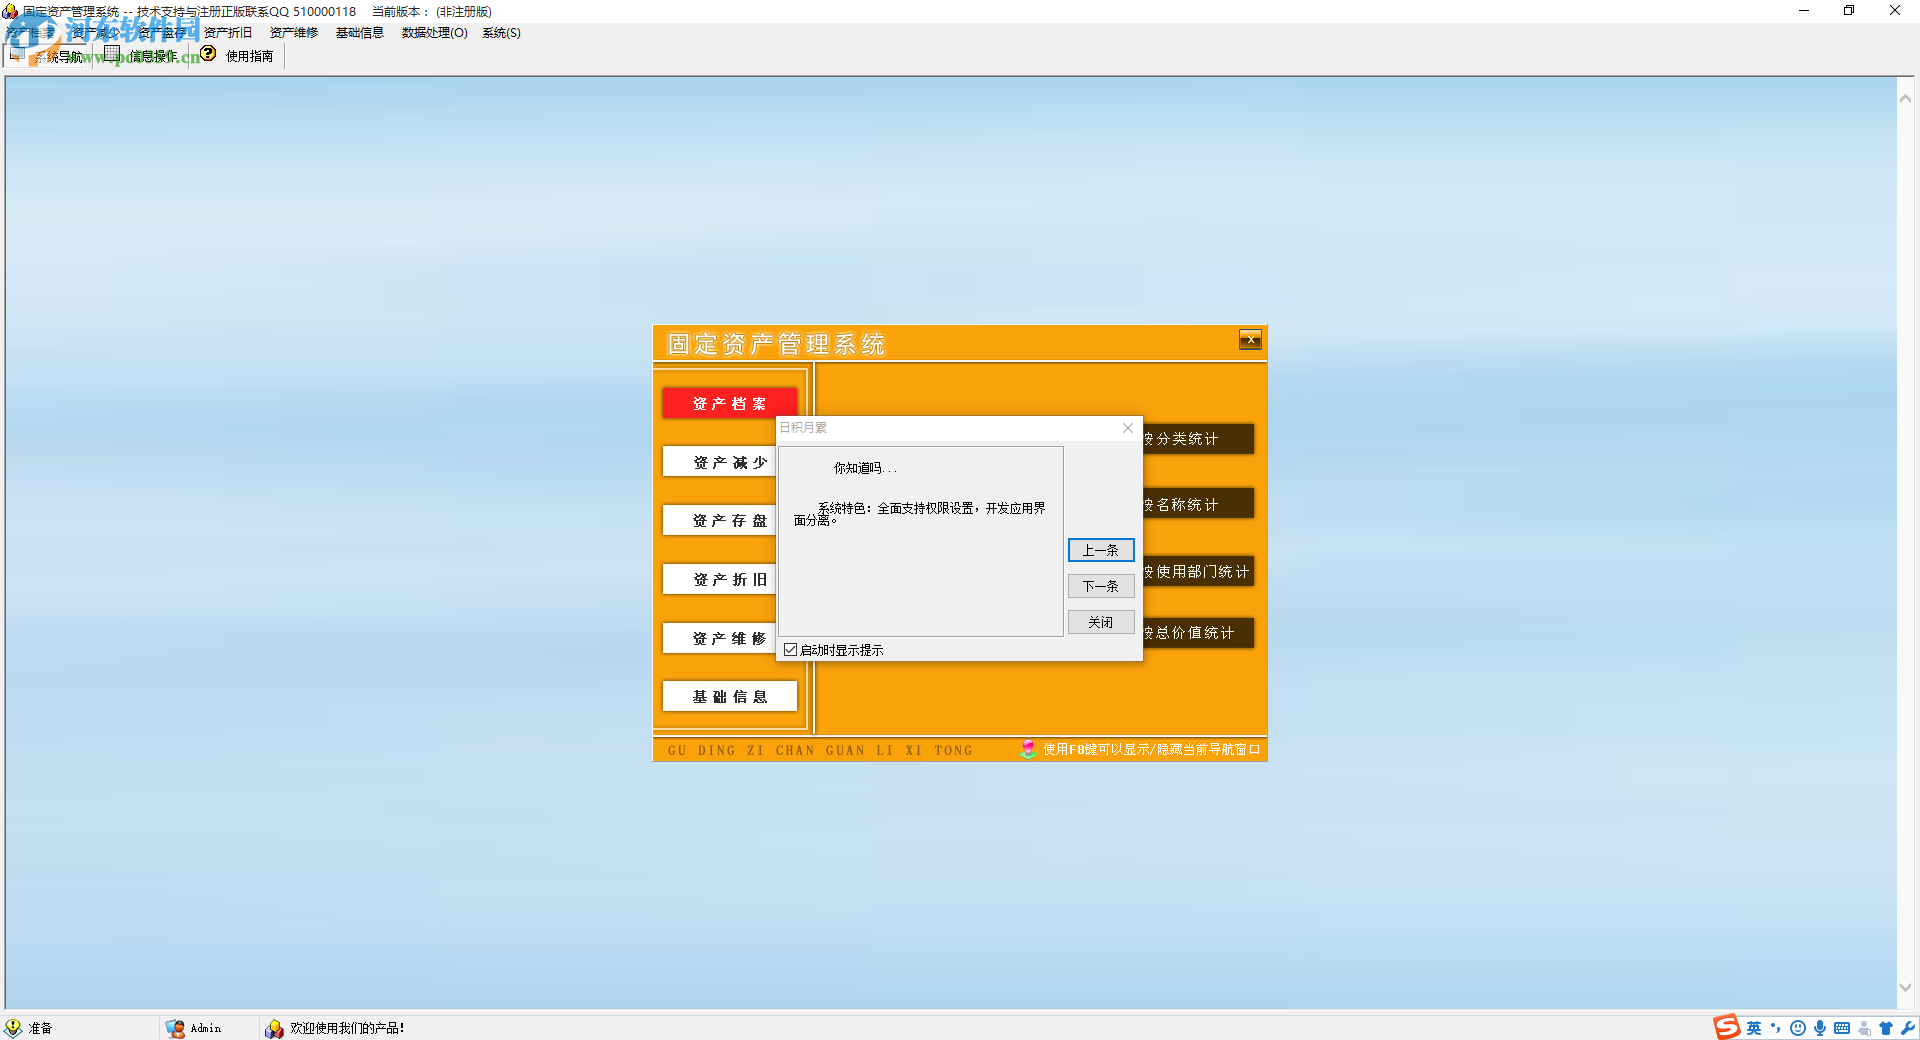This screenshot has width=1920, height=1040.
Task: Select 资产维修 in the navigation panel
Action: 719,638
